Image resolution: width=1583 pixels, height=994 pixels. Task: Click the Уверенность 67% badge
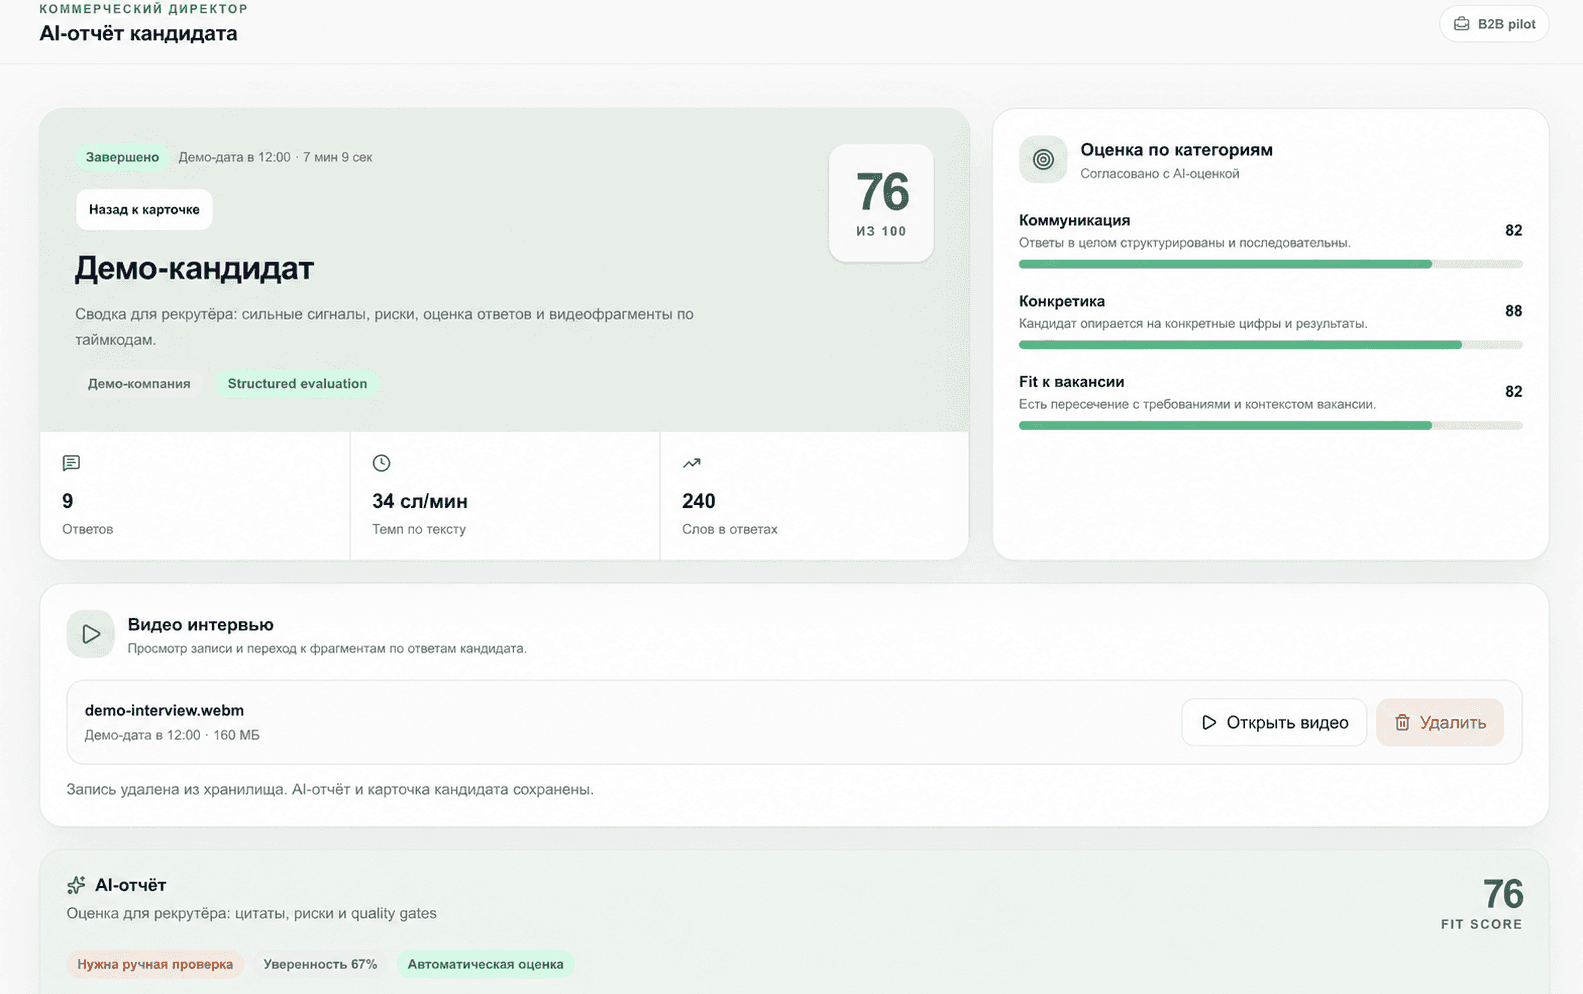click(320, 964)
